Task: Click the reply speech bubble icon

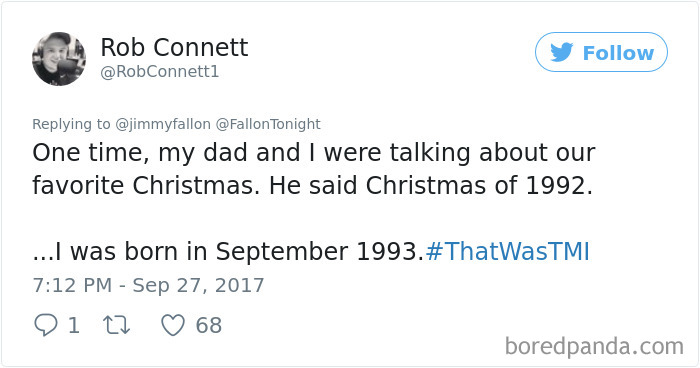Action: click(46, 325)
